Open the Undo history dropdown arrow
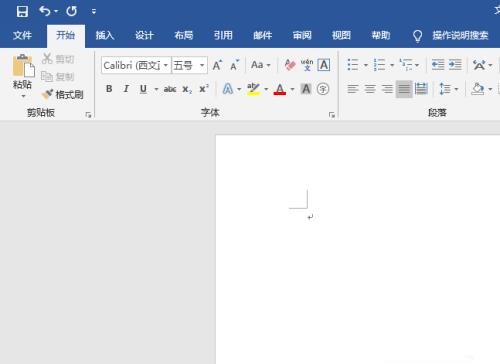Screen dimensions: 500x364 pyautogui.click(x=56, y=11)
